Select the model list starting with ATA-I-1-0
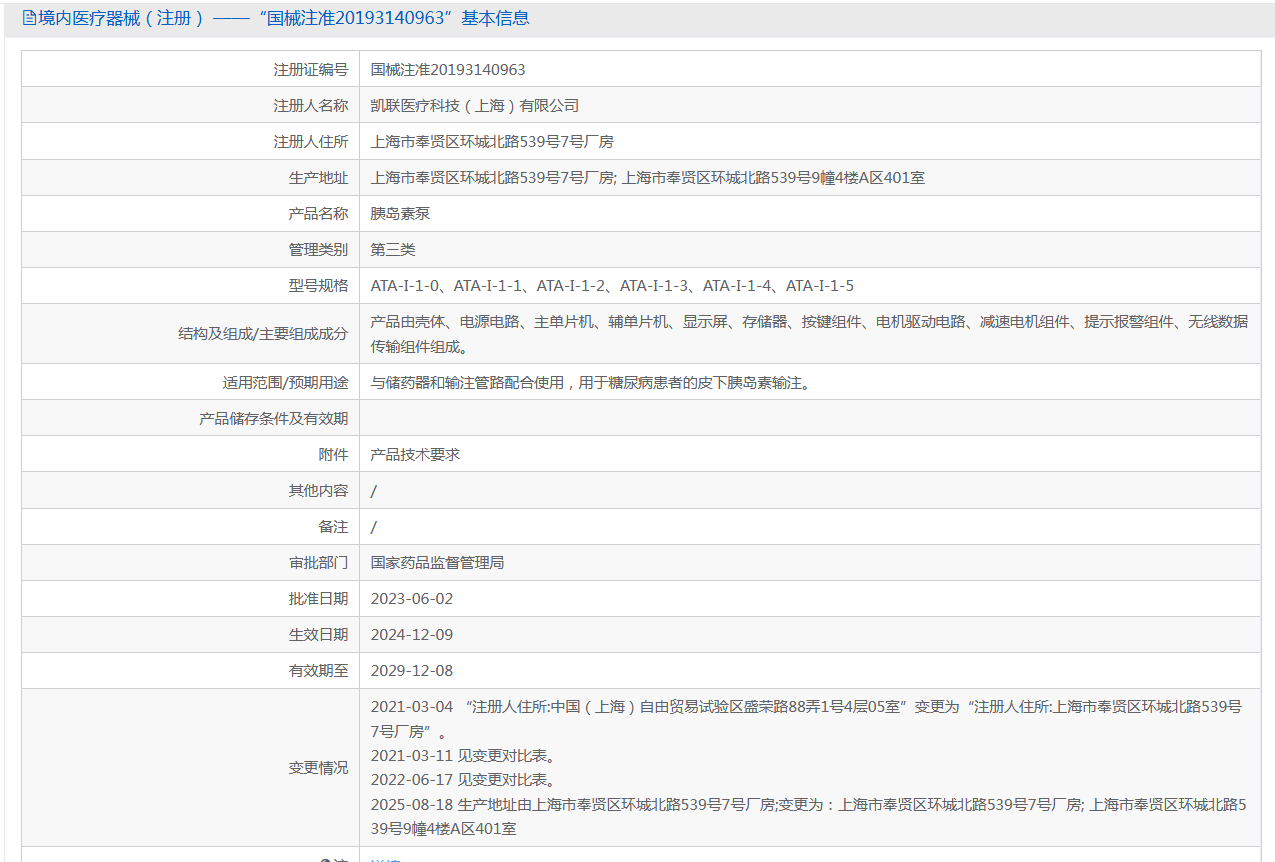 pos(612,286)
